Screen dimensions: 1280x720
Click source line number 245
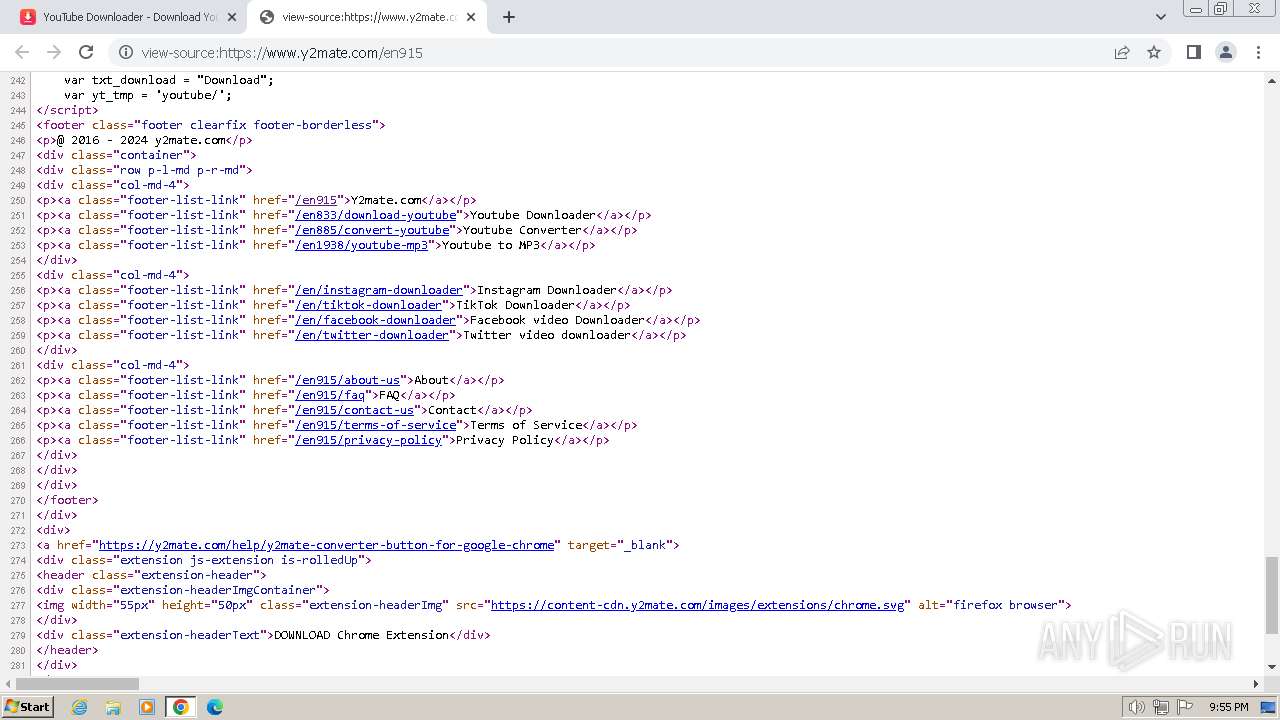point(17,125)
